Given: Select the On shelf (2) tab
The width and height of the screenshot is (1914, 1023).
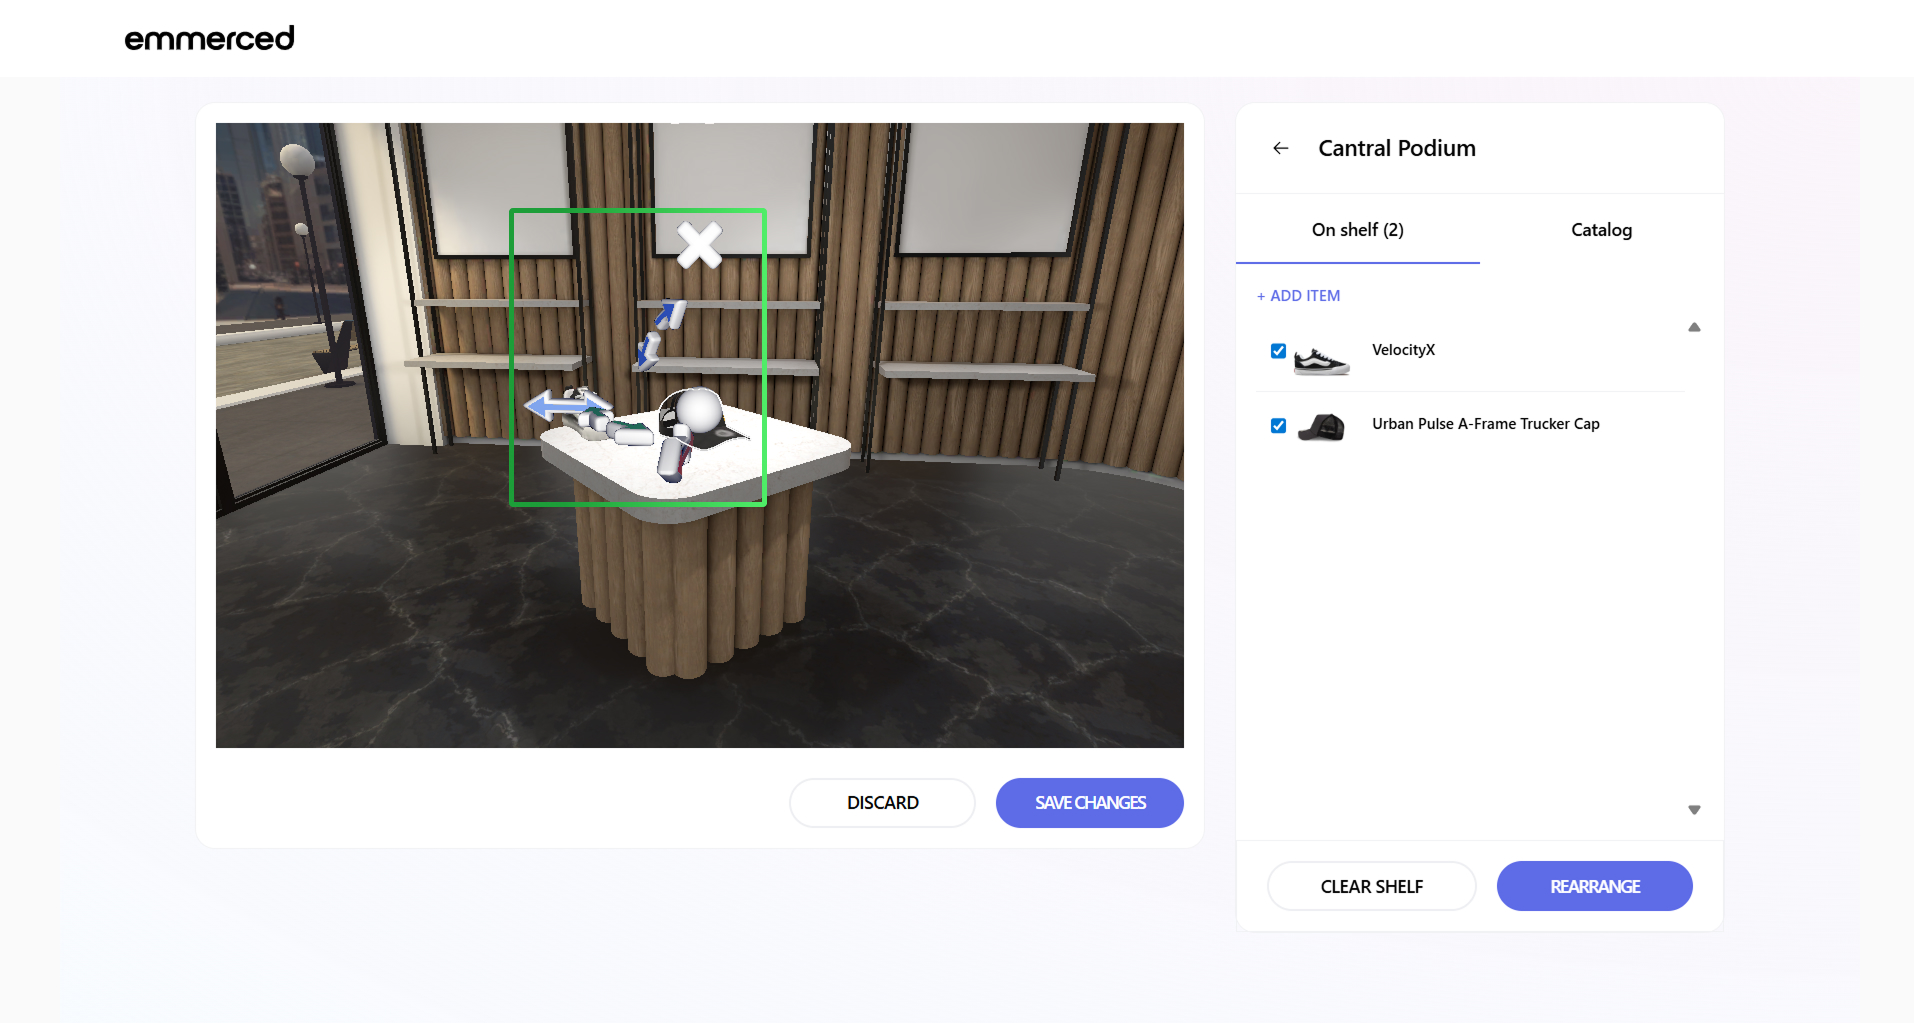Looking at the screenshot, I should click(1357, 230).
